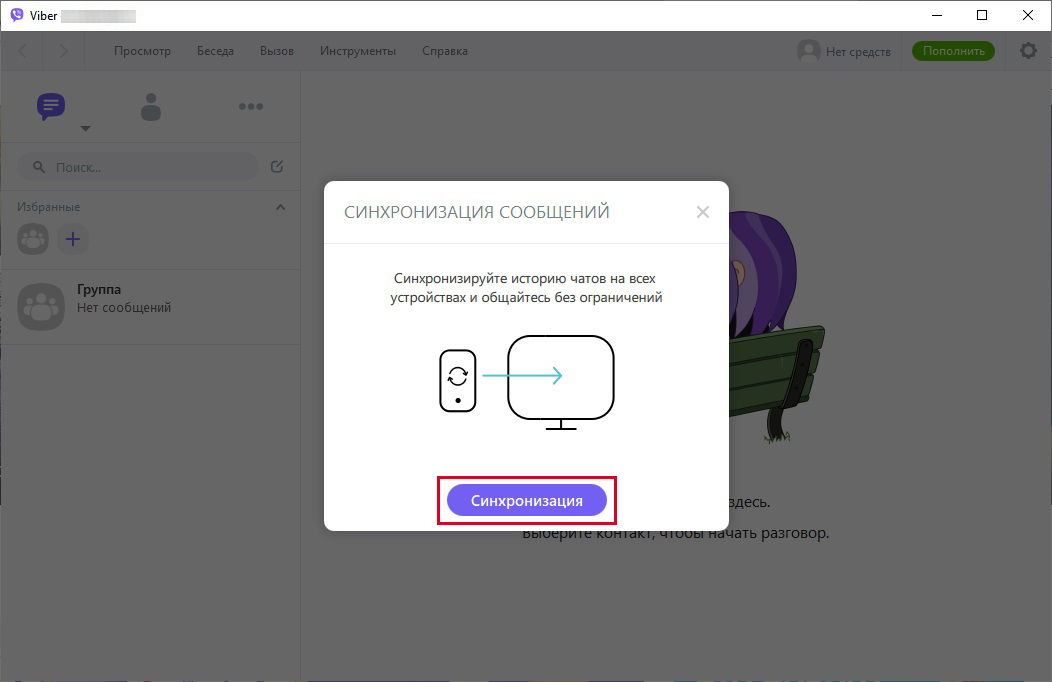Open the Беседа menu
The height and width of the screenshot is (682, 1052).
pos(215,50)
